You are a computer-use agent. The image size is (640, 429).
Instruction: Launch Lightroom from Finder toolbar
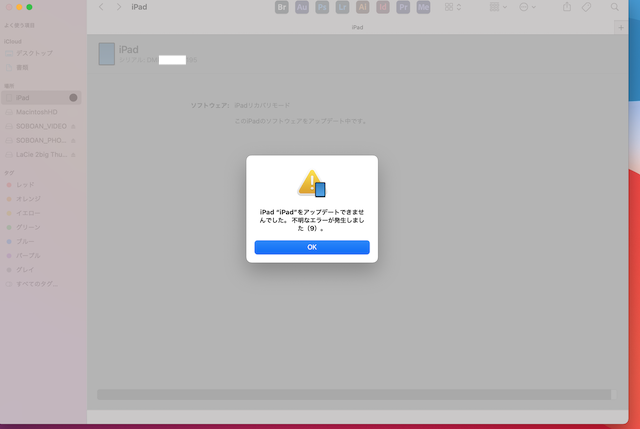pyautogui.click(x=342, y=7)
